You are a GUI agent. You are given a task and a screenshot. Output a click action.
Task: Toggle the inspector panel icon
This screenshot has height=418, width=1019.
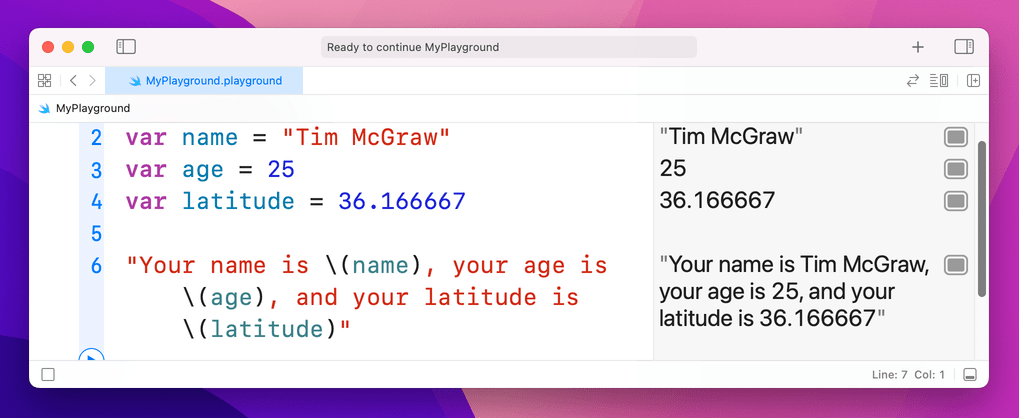point(964,47)
